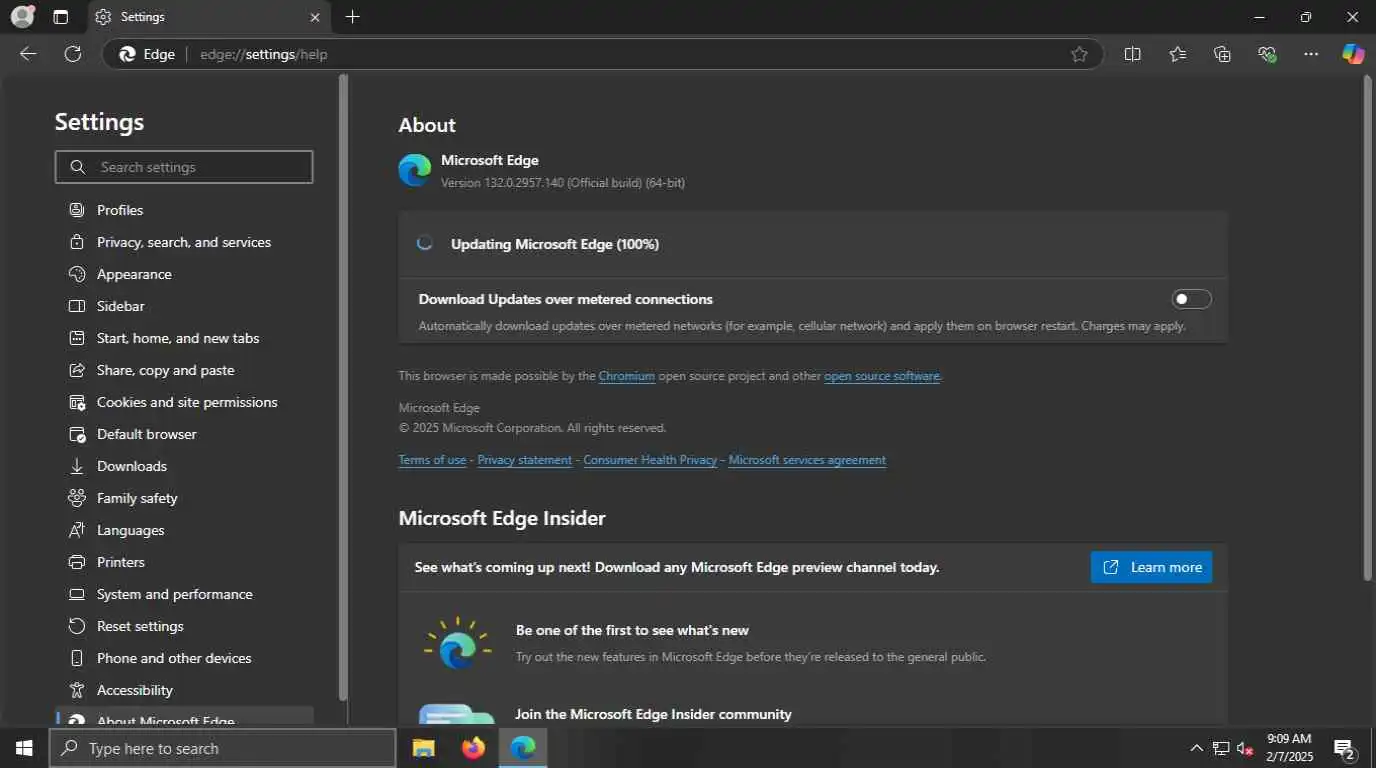Open the Copilot icon
Image resolution: width=1376 pixels, height=768 pixels.
pos(1353,54)
